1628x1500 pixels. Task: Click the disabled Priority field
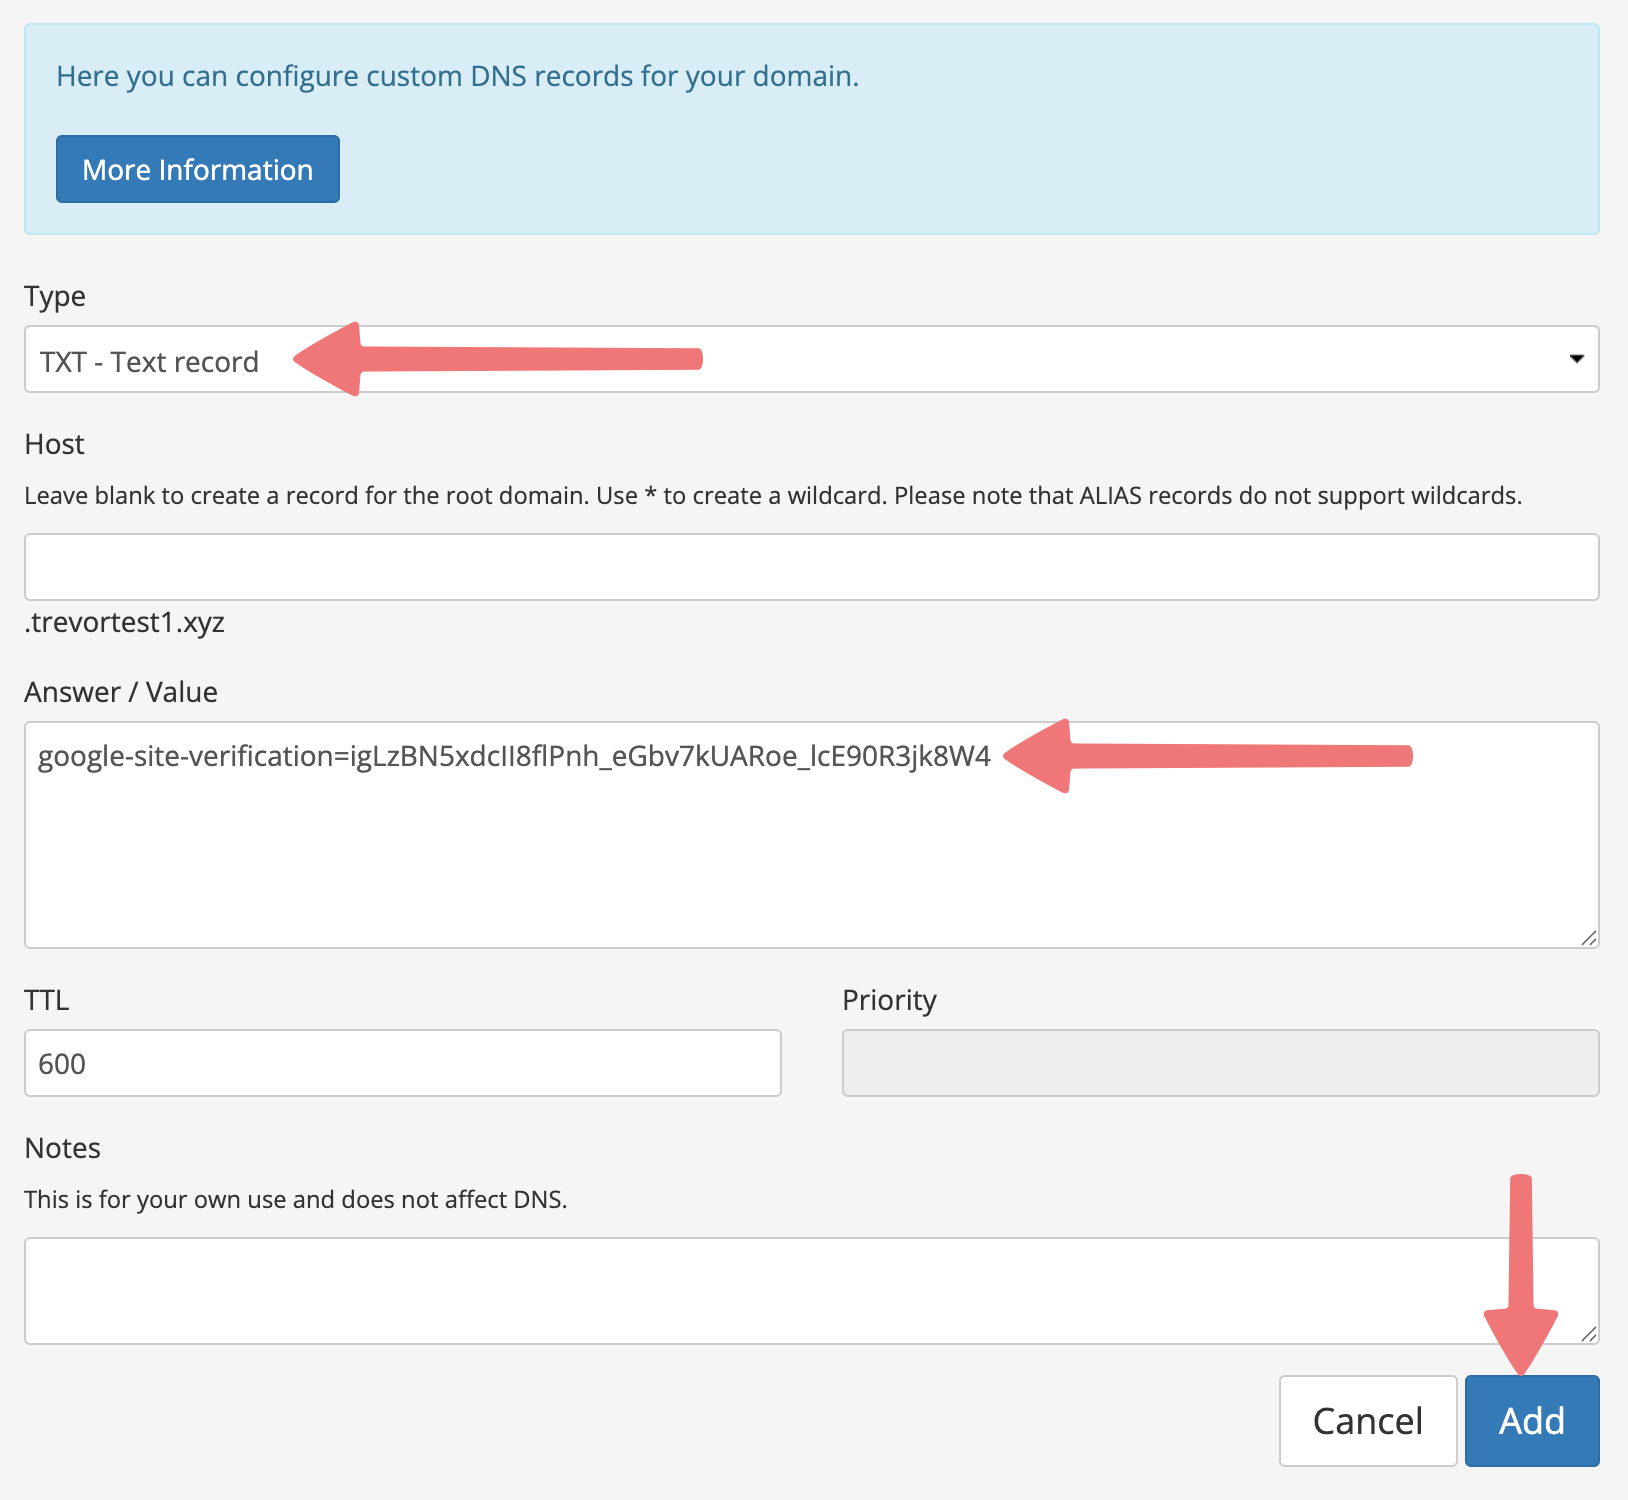(x=1221, y=1063)
